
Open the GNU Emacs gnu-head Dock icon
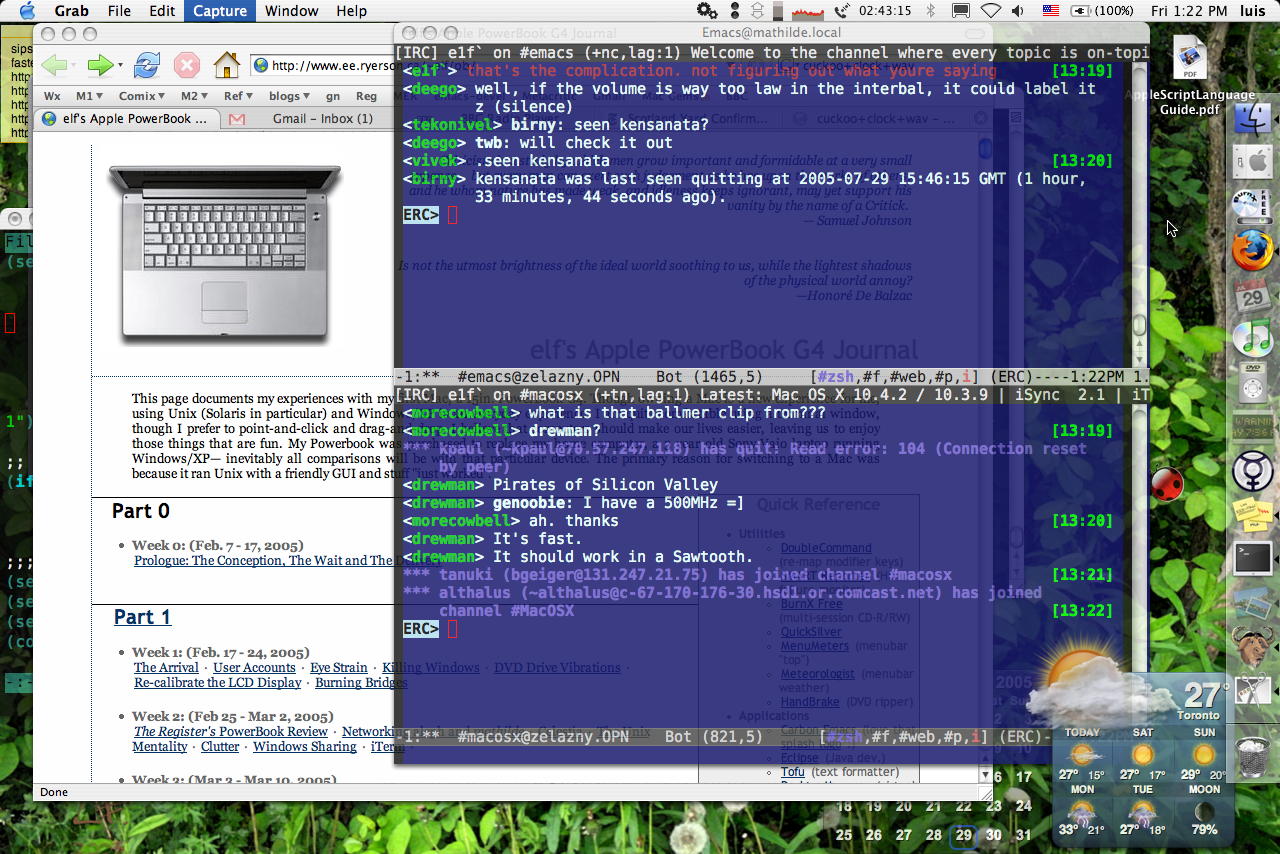click(1252, 647)
